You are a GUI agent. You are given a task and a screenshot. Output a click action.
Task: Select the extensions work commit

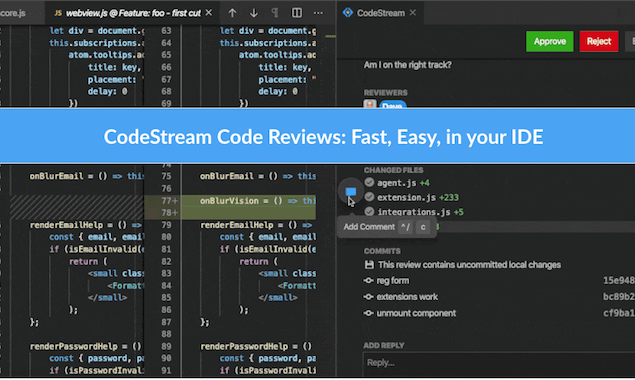coord(407,297)
